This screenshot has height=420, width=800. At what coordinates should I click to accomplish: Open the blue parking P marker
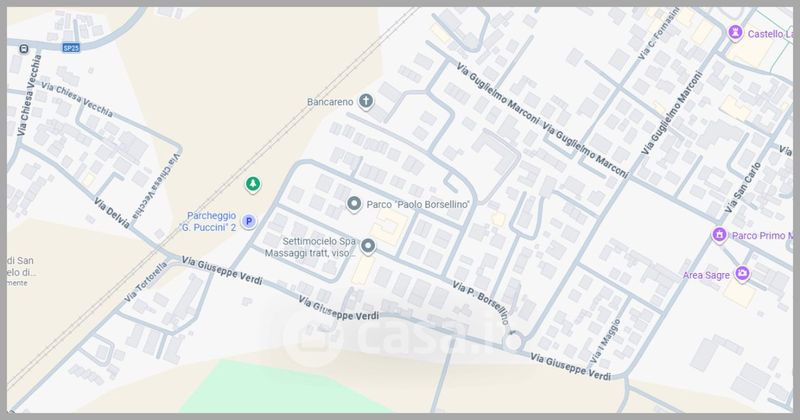(x=249, y=221)
